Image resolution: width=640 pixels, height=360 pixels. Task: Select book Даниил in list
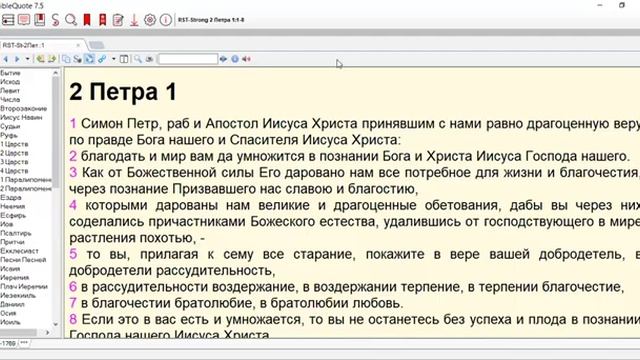pos(12,304)
